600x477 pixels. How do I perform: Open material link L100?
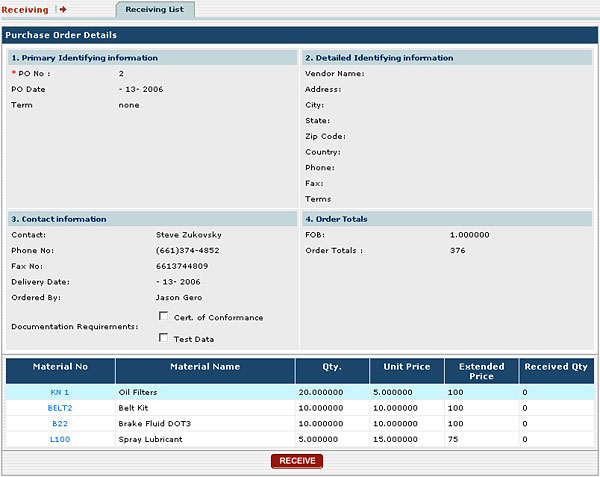tap(60, 439)
